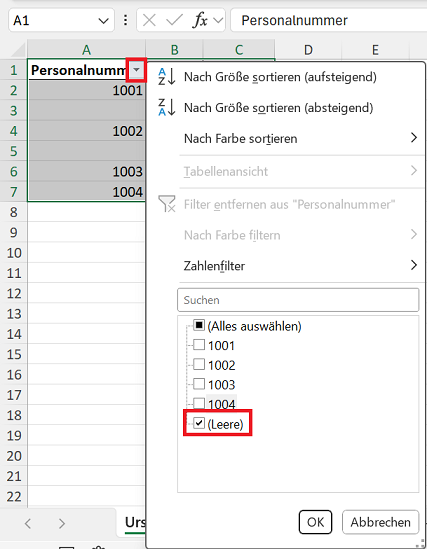Toggle the (Alles auswählen) checkbox

click(x=199, y=325)
